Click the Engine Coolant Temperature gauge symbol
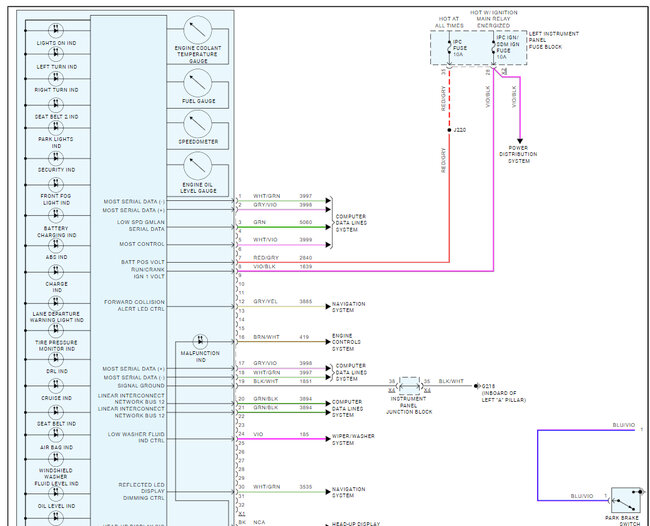 (x=198, y=30)
